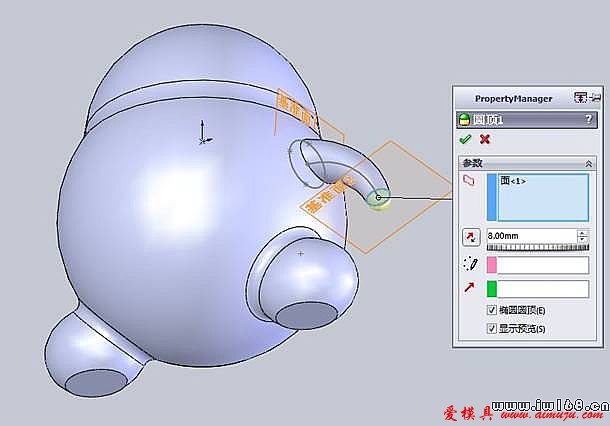
Task: Click the dome feature icon in header
Action: tap(464, 118)
